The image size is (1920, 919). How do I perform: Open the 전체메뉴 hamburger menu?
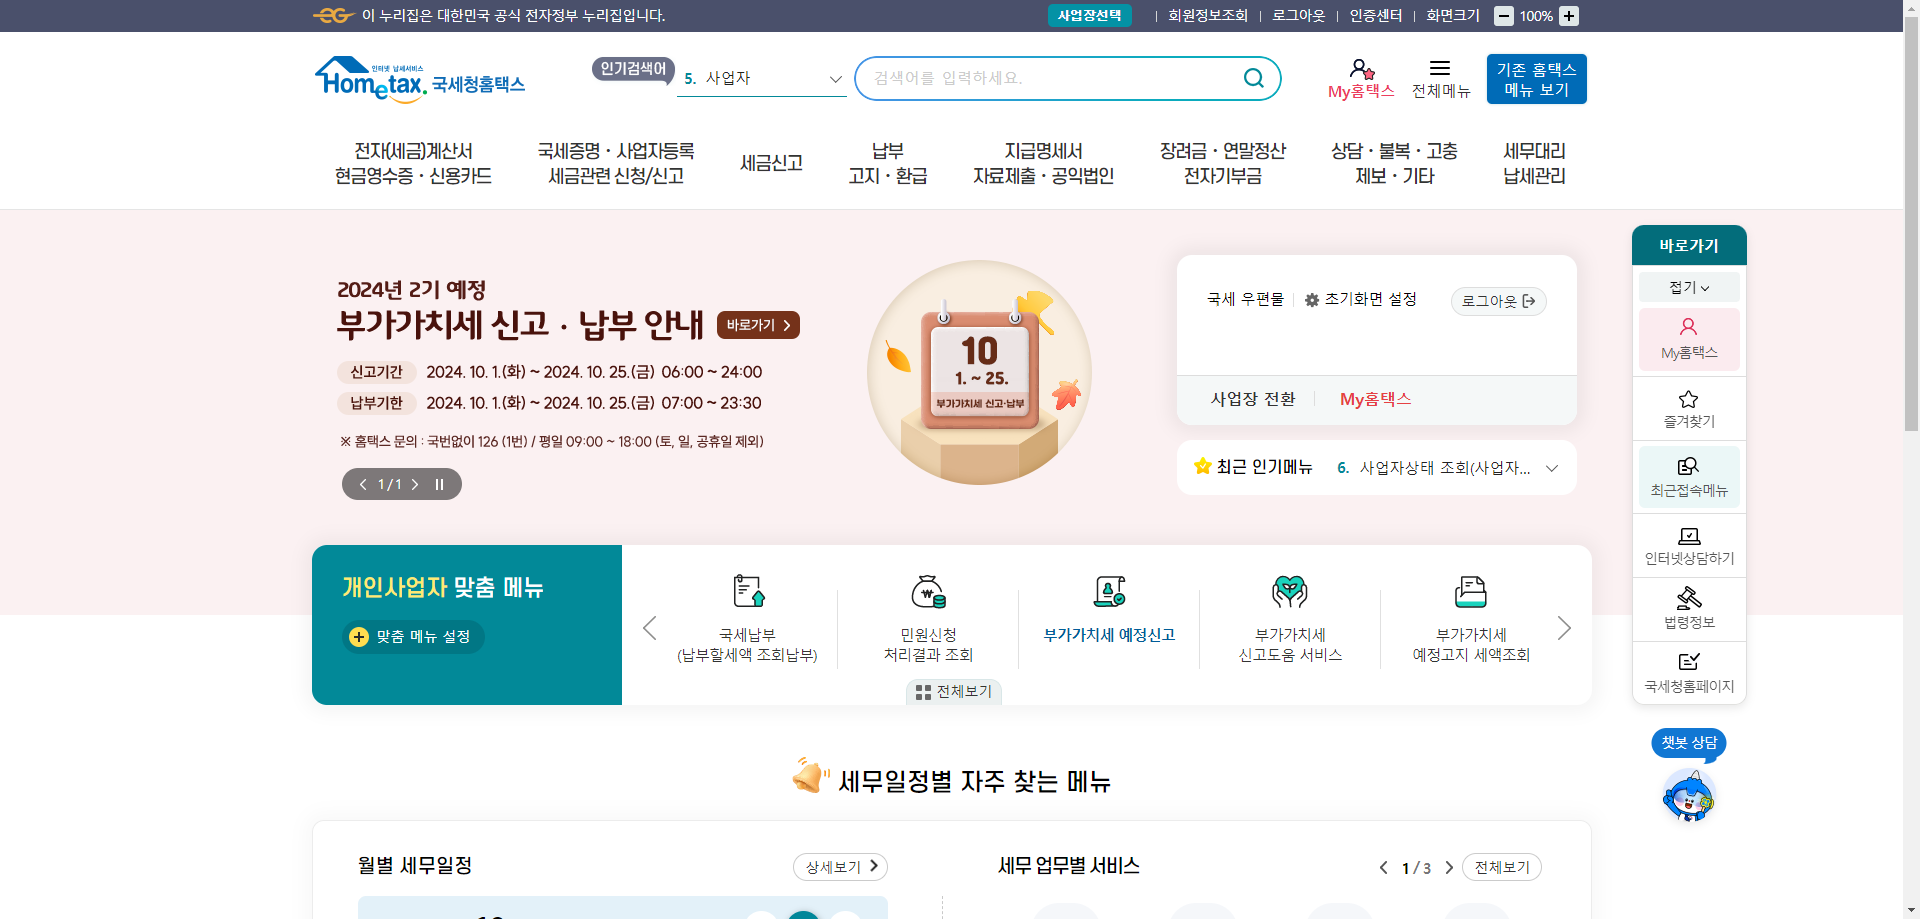[x=1441, y=78]
